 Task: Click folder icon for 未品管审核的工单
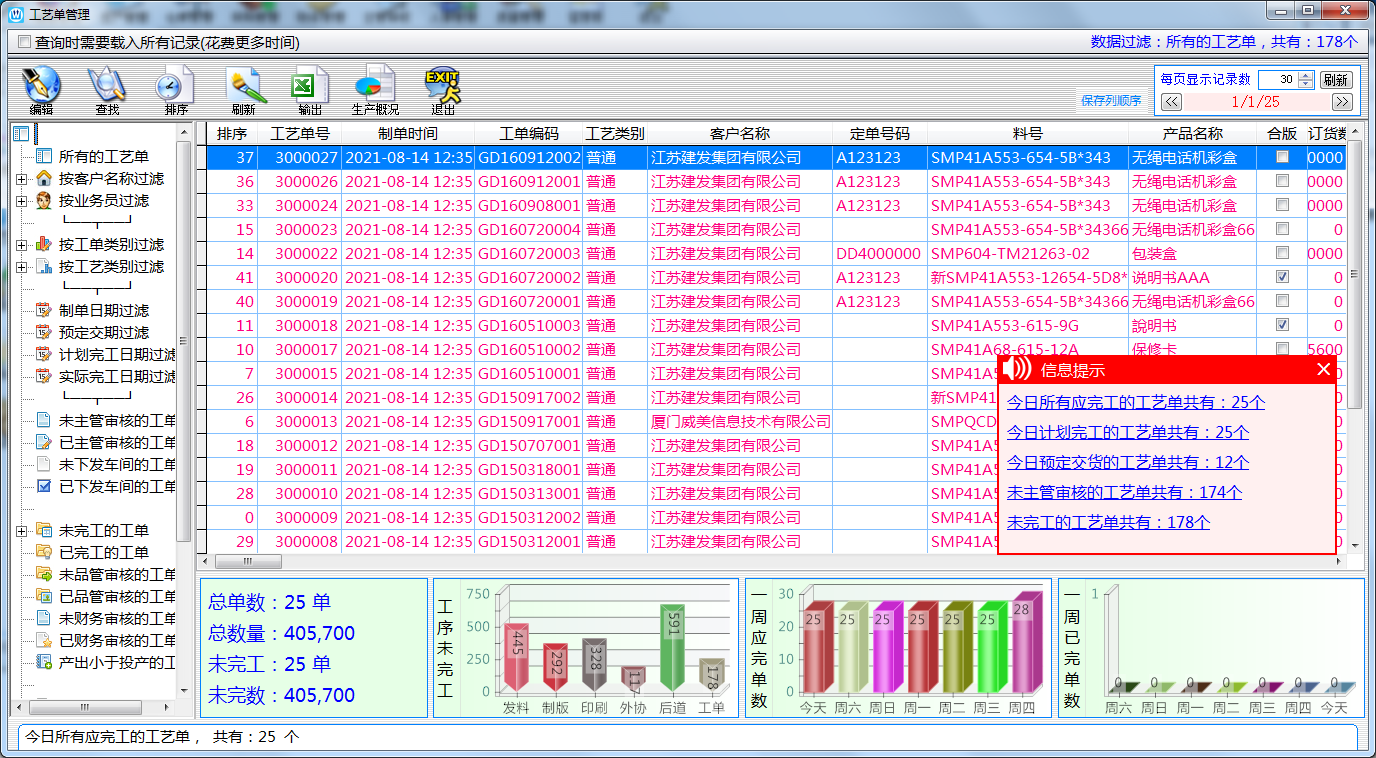pyautogui.click(x=43, y=574)
